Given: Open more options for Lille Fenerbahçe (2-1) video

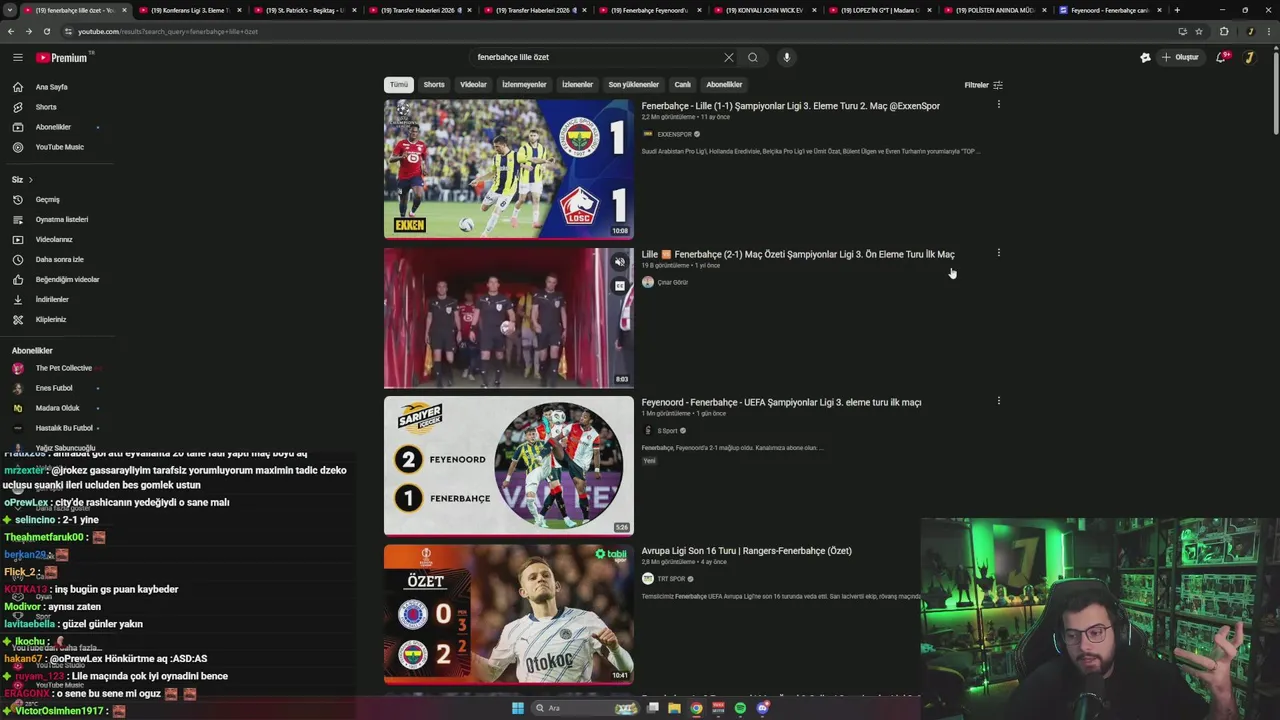Looking at the screenshot, I should click(x=998, y=253).
